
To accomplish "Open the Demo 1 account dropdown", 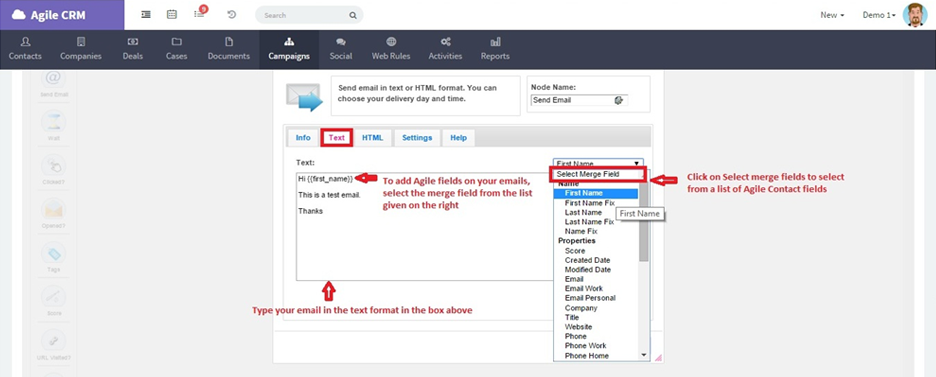I will pos(879,16).
